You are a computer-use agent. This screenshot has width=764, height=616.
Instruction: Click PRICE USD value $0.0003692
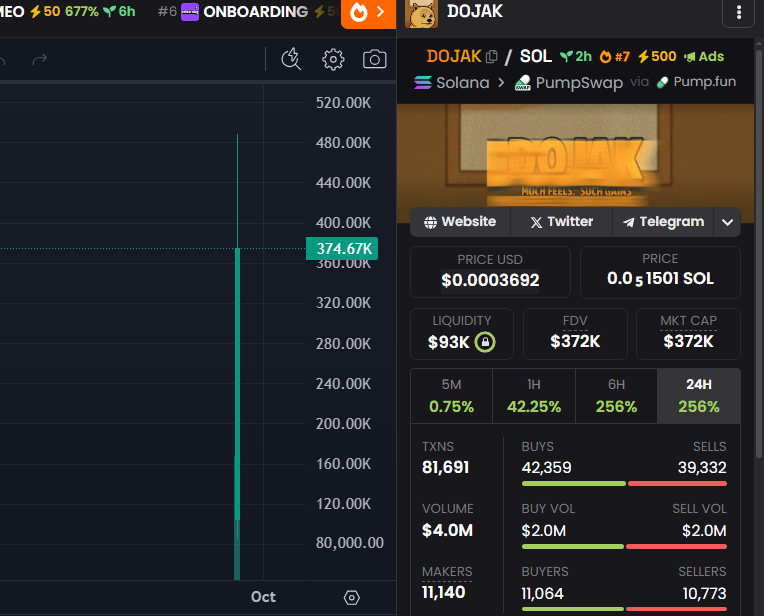coord(490,280)
